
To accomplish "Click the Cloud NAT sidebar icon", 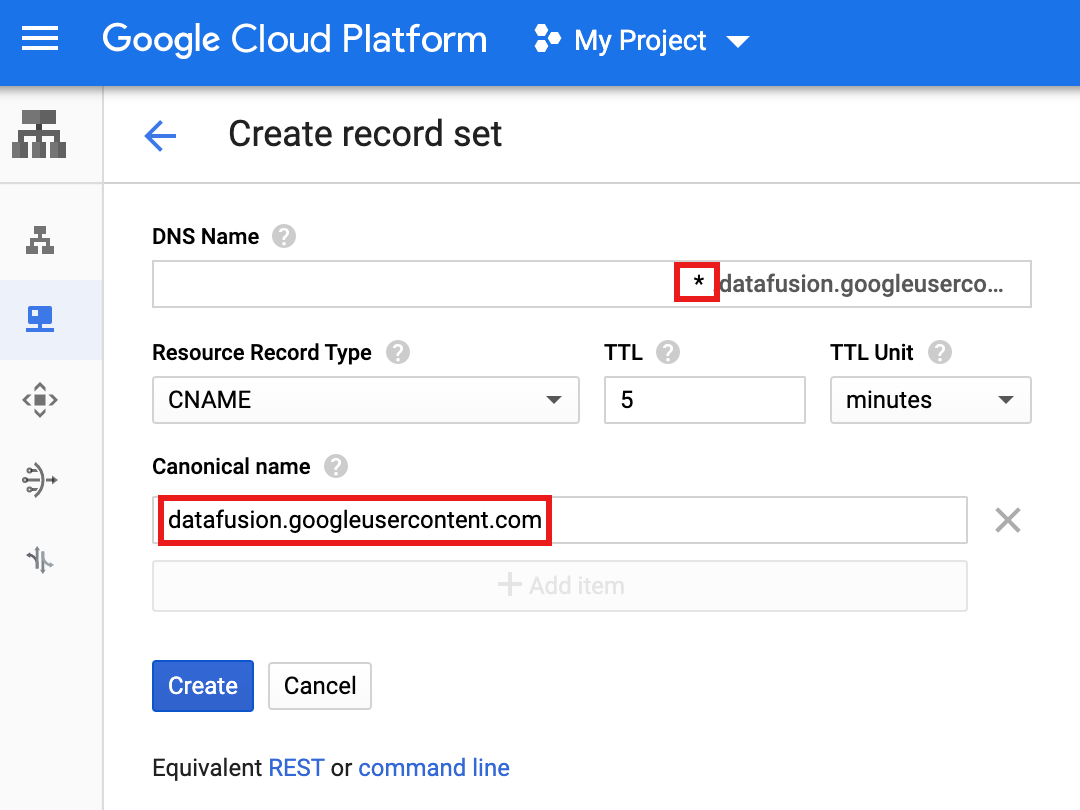I will point(40,480).
